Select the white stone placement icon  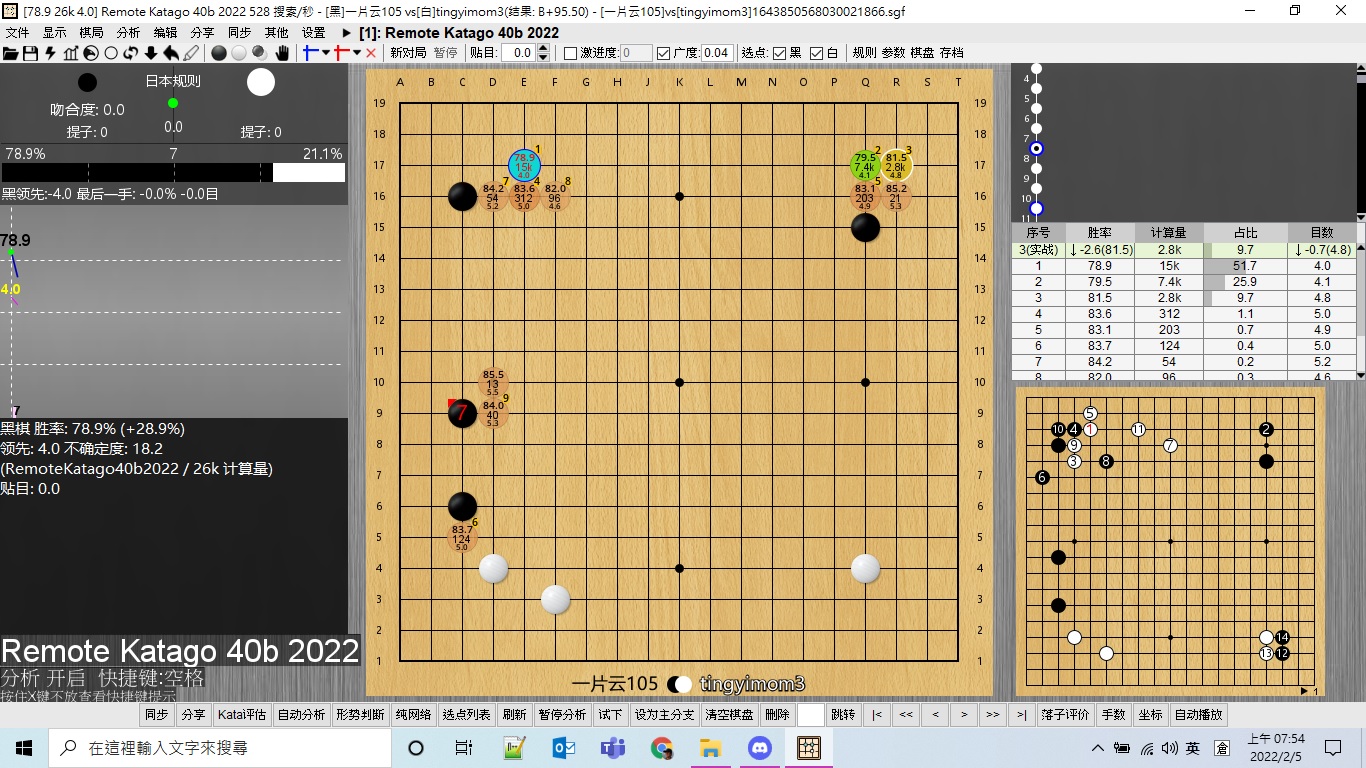click(x=239, y=52)
